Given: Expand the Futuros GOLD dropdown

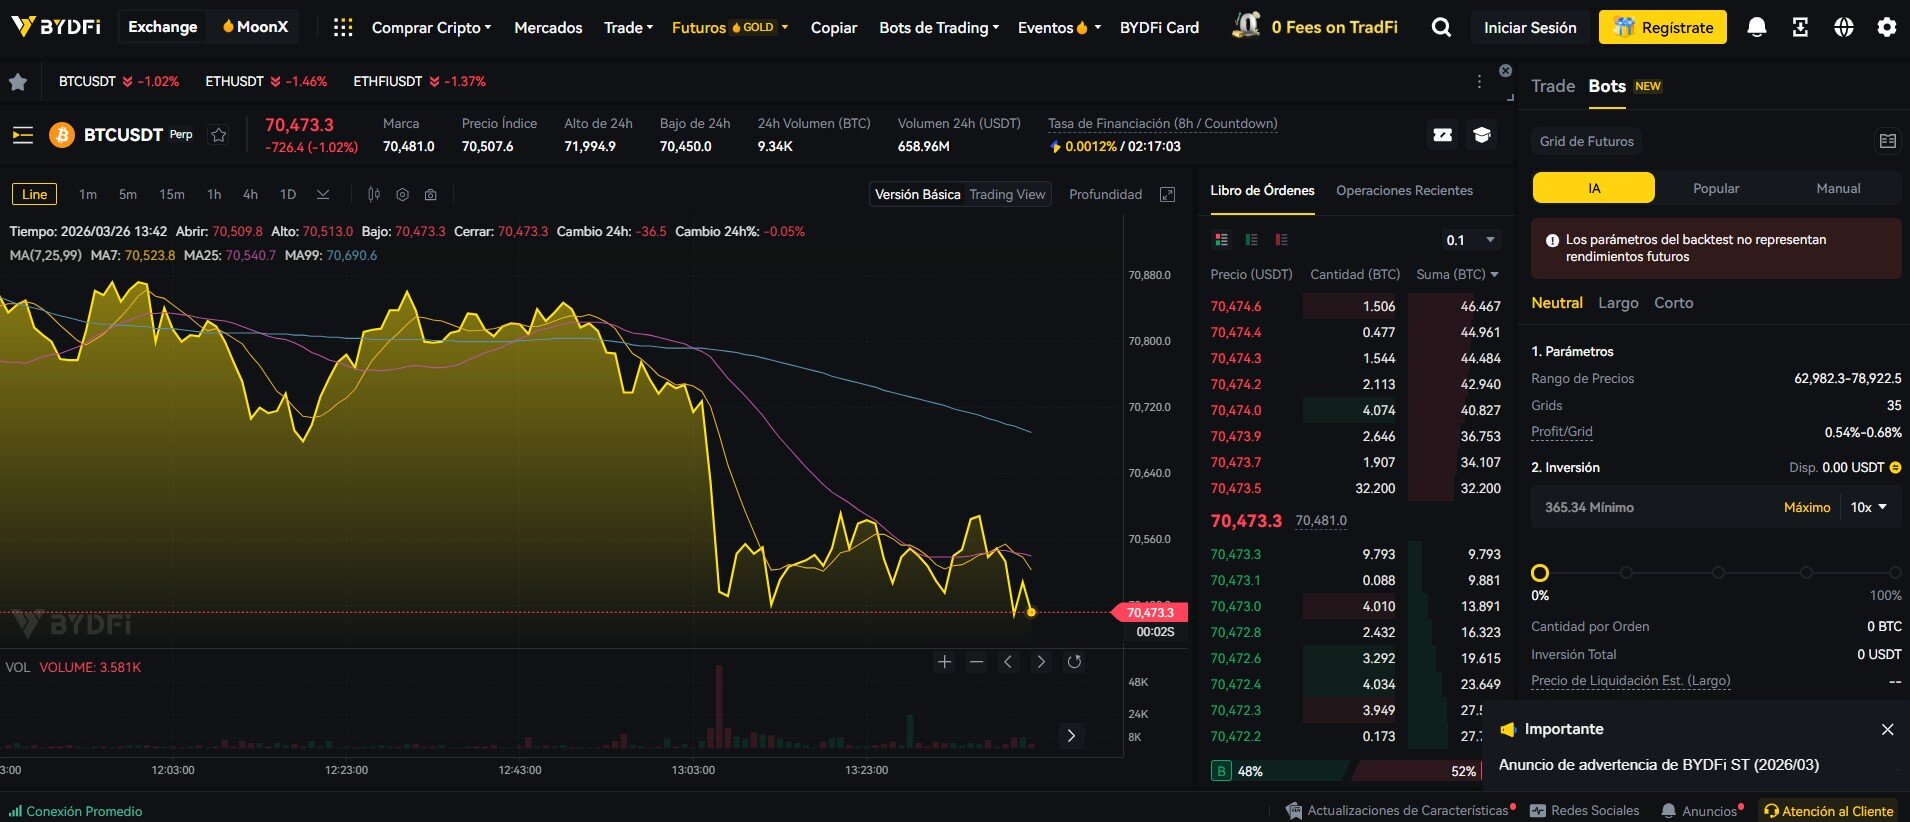Looking at the screenshot, I should (x=730, y=28).
